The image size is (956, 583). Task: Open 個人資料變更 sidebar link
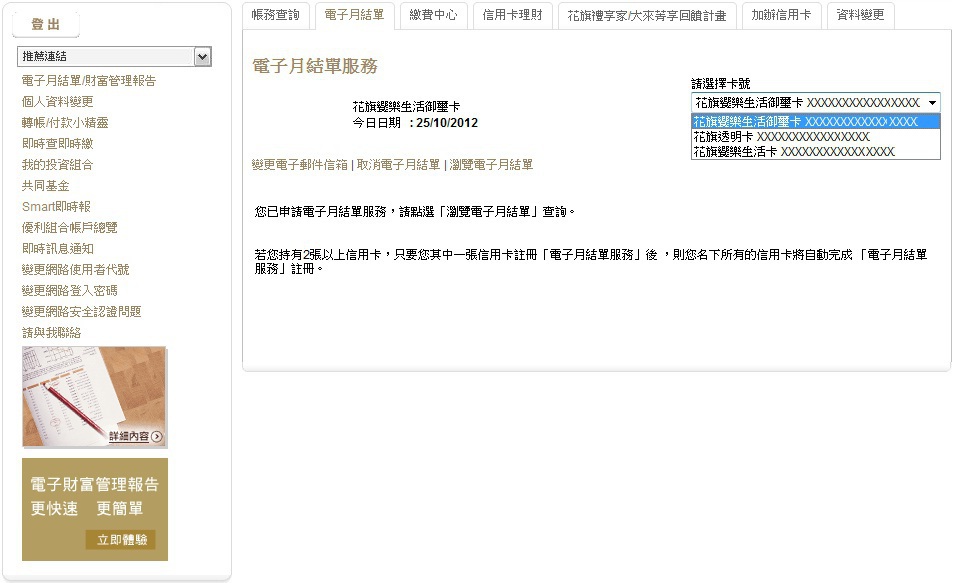(58, 101)
